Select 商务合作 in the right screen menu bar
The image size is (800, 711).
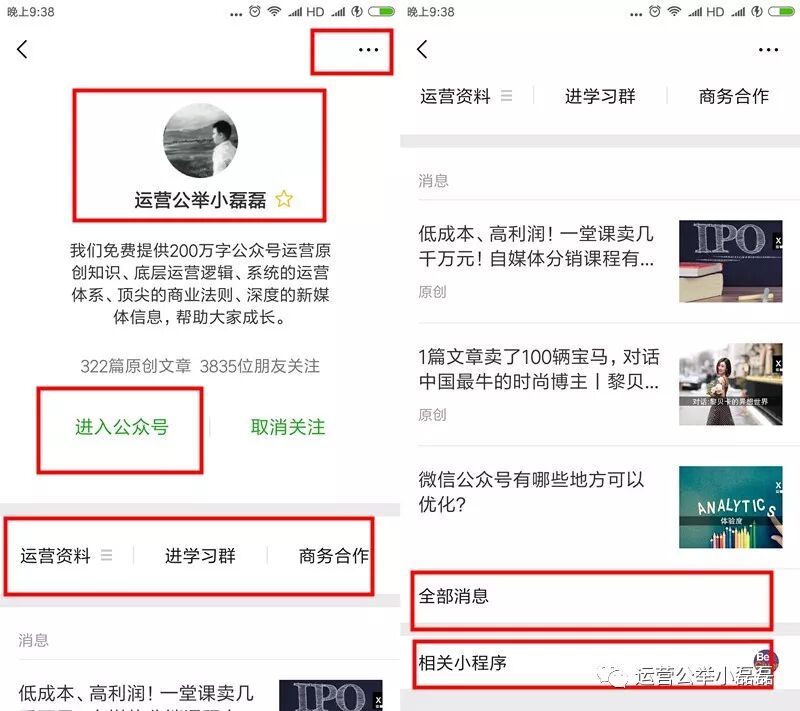click(x=733, y=96)
